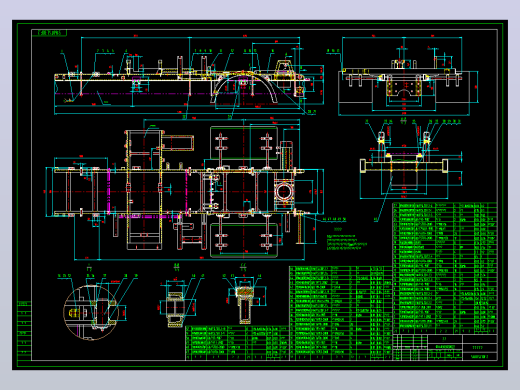Viewport: 520px width, 390px height.
Task: Click the middle parts list table
Action: click(341, 313)
